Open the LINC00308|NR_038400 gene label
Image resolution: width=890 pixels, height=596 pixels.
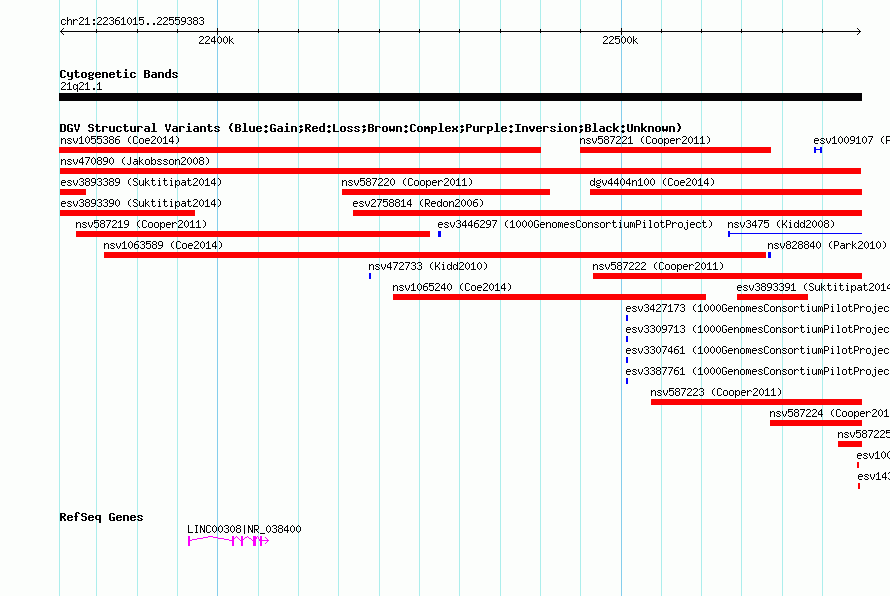(244, 529)
